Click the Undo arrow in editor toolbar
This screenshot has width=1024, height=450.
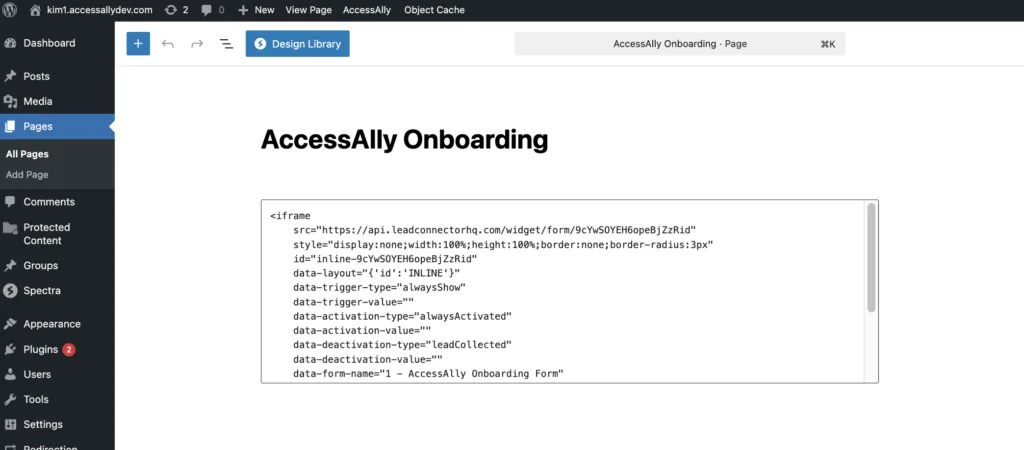click(x=168, y=44)
